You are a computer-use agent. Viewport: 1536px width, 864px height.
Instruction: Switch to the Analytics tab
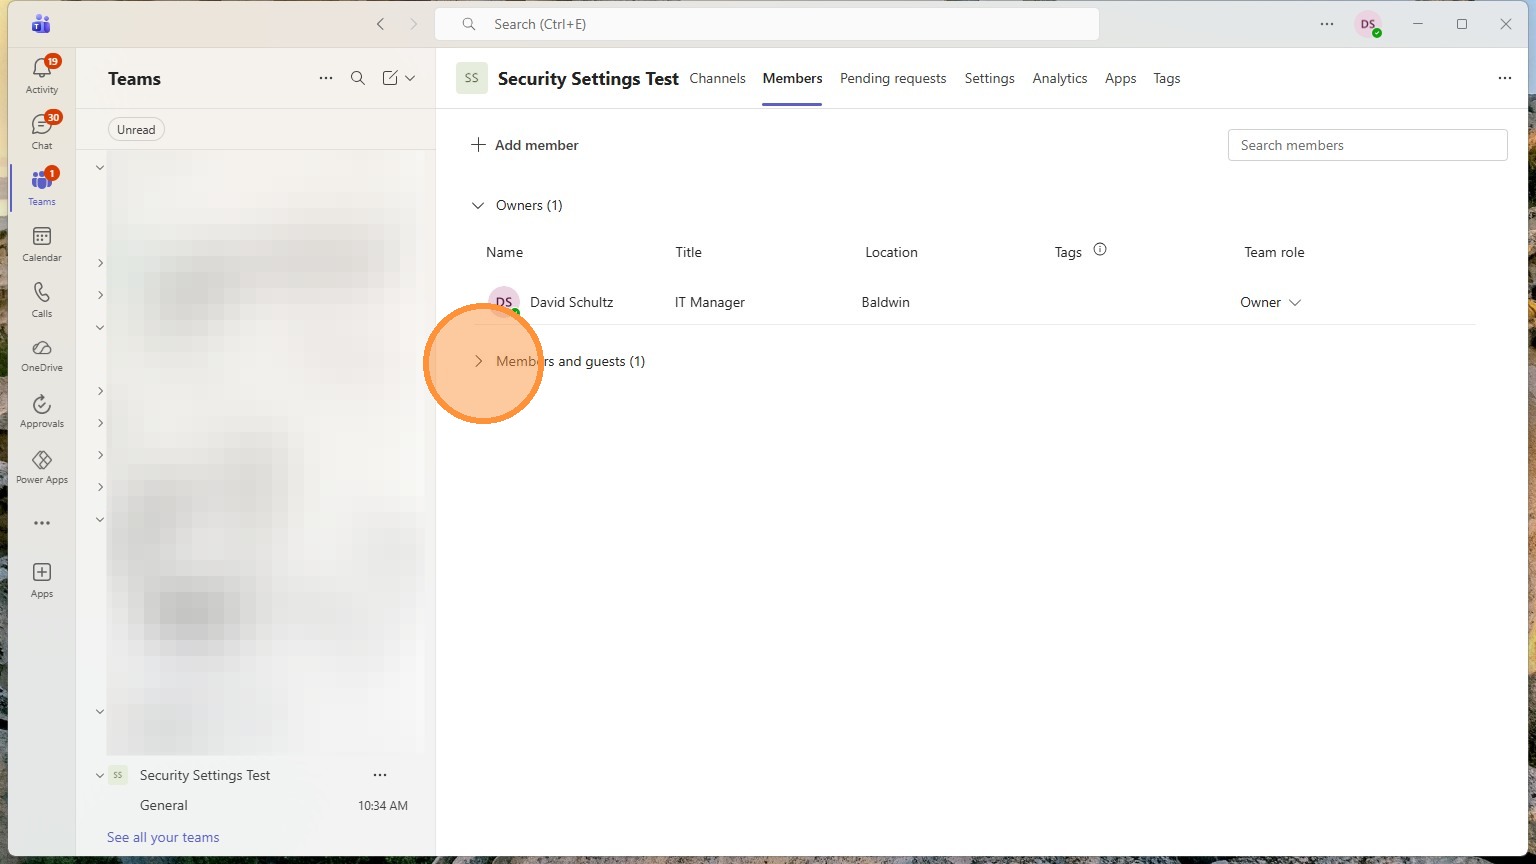click(1060, 78)
